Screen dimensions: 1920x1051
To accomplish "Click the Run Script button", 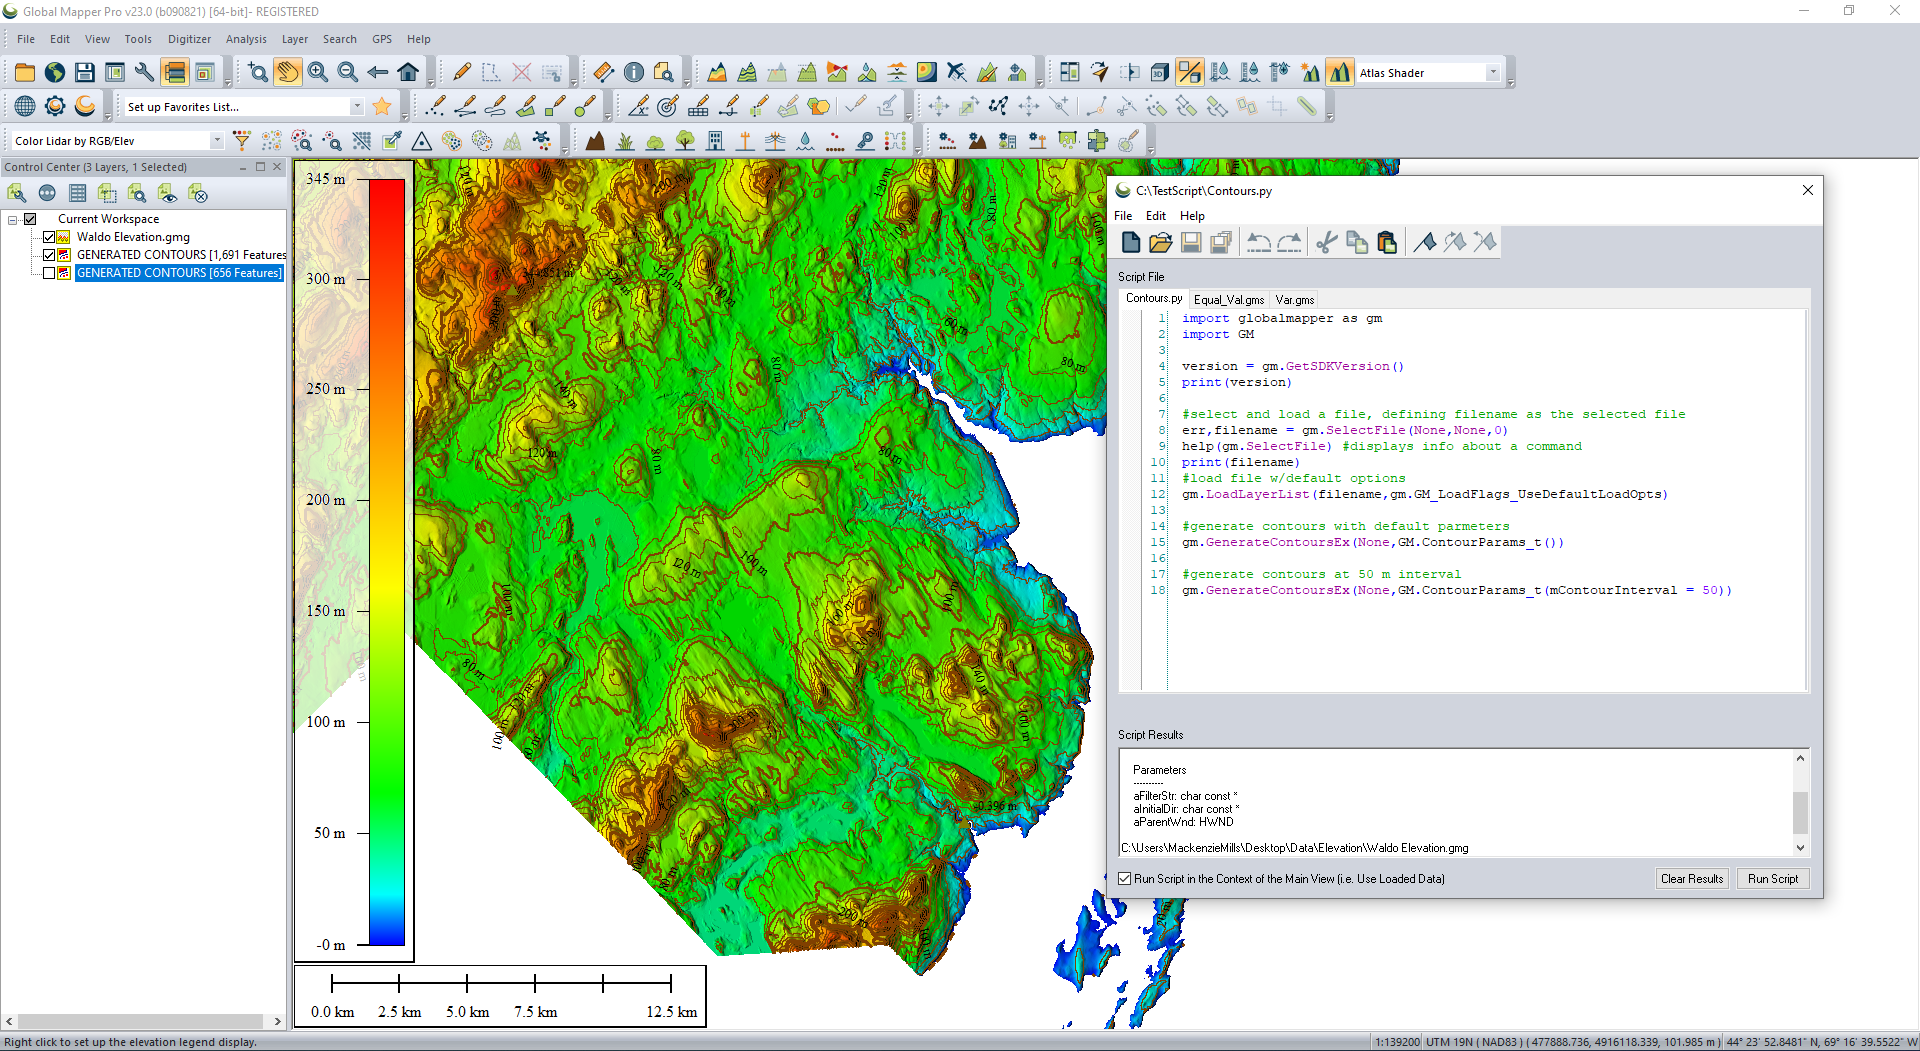I will pyautogui.click(x=1773, y=879).
